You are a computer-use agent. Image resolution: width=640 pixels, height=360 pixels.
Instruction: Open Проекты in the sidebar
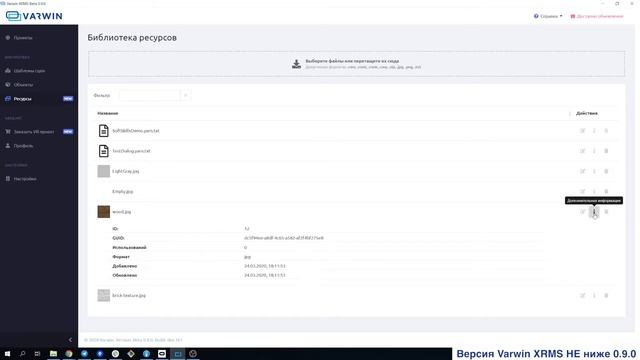(23, 38)
